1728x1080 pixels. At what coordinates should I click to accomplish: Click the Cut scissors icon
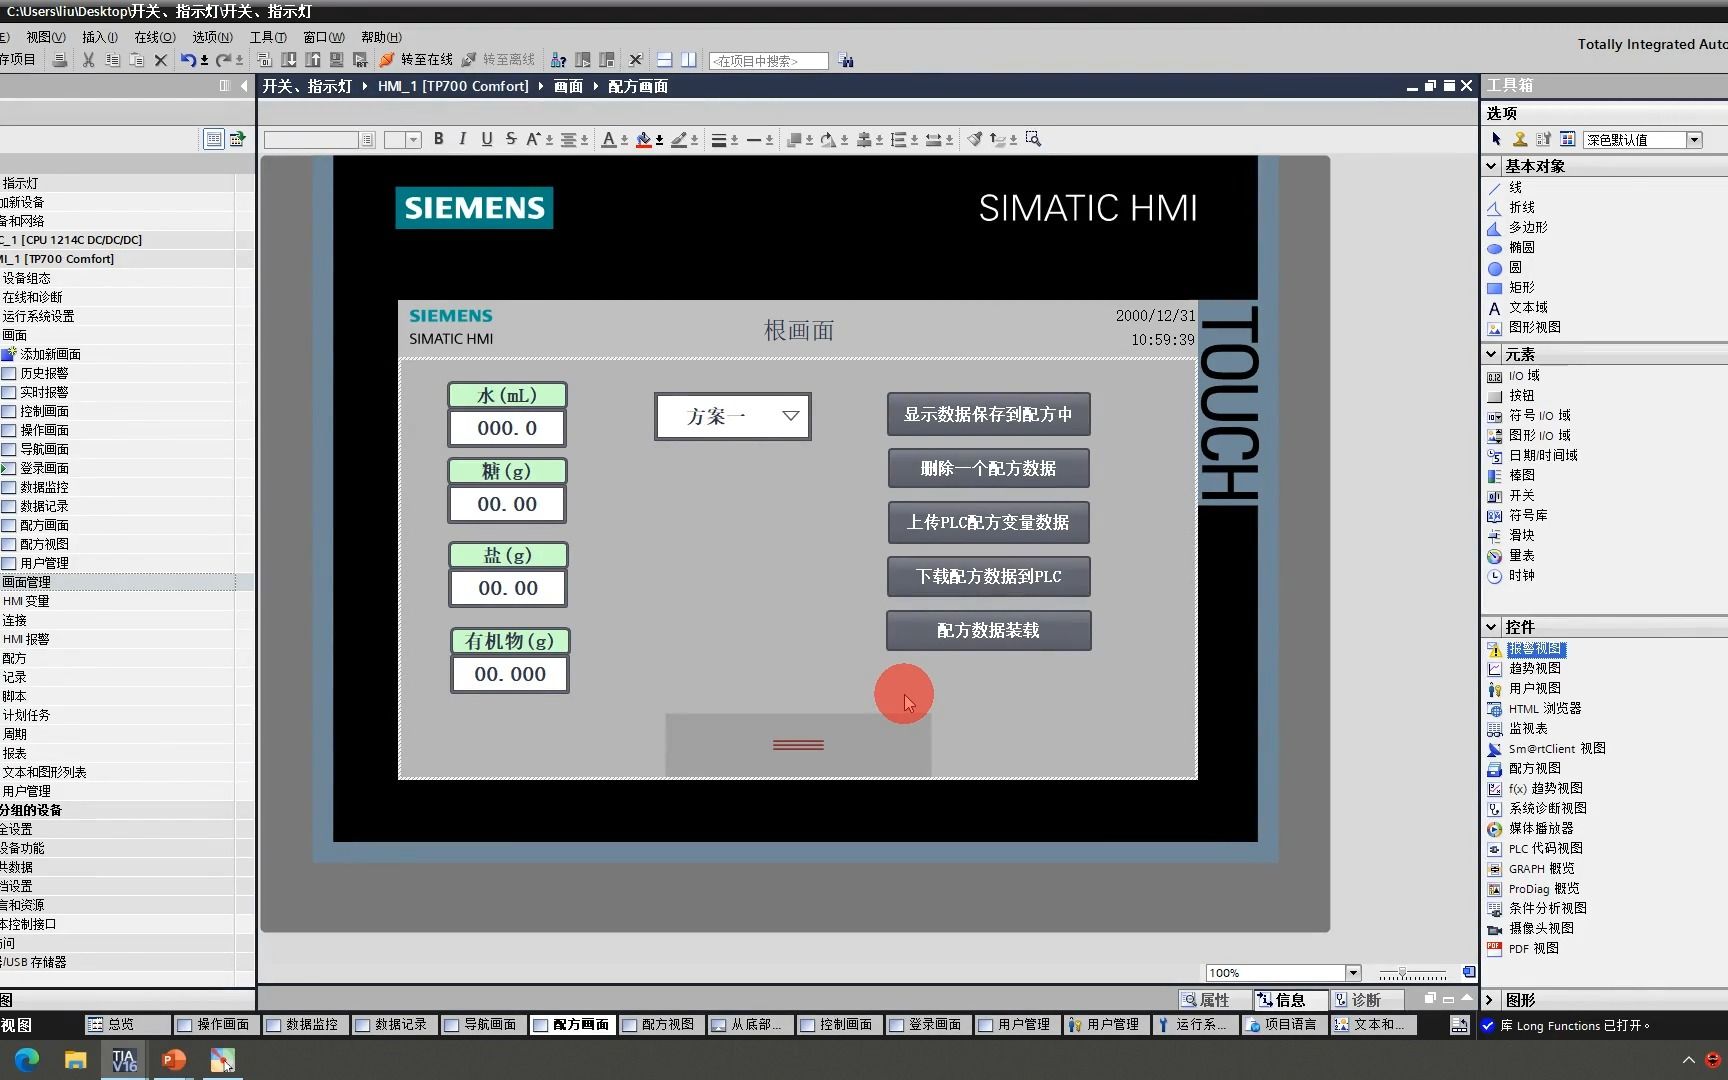tap(88, 60)
